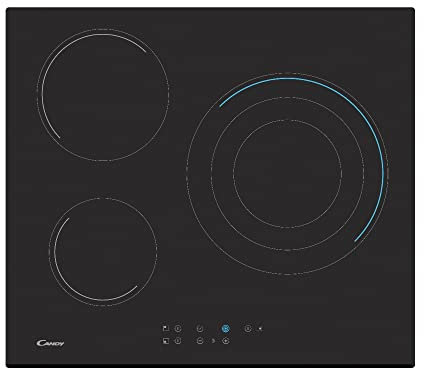The width and height of the screenshot is (424, 368).
Task: Click the right zone position indicator marker
Action: coord(260,329)
